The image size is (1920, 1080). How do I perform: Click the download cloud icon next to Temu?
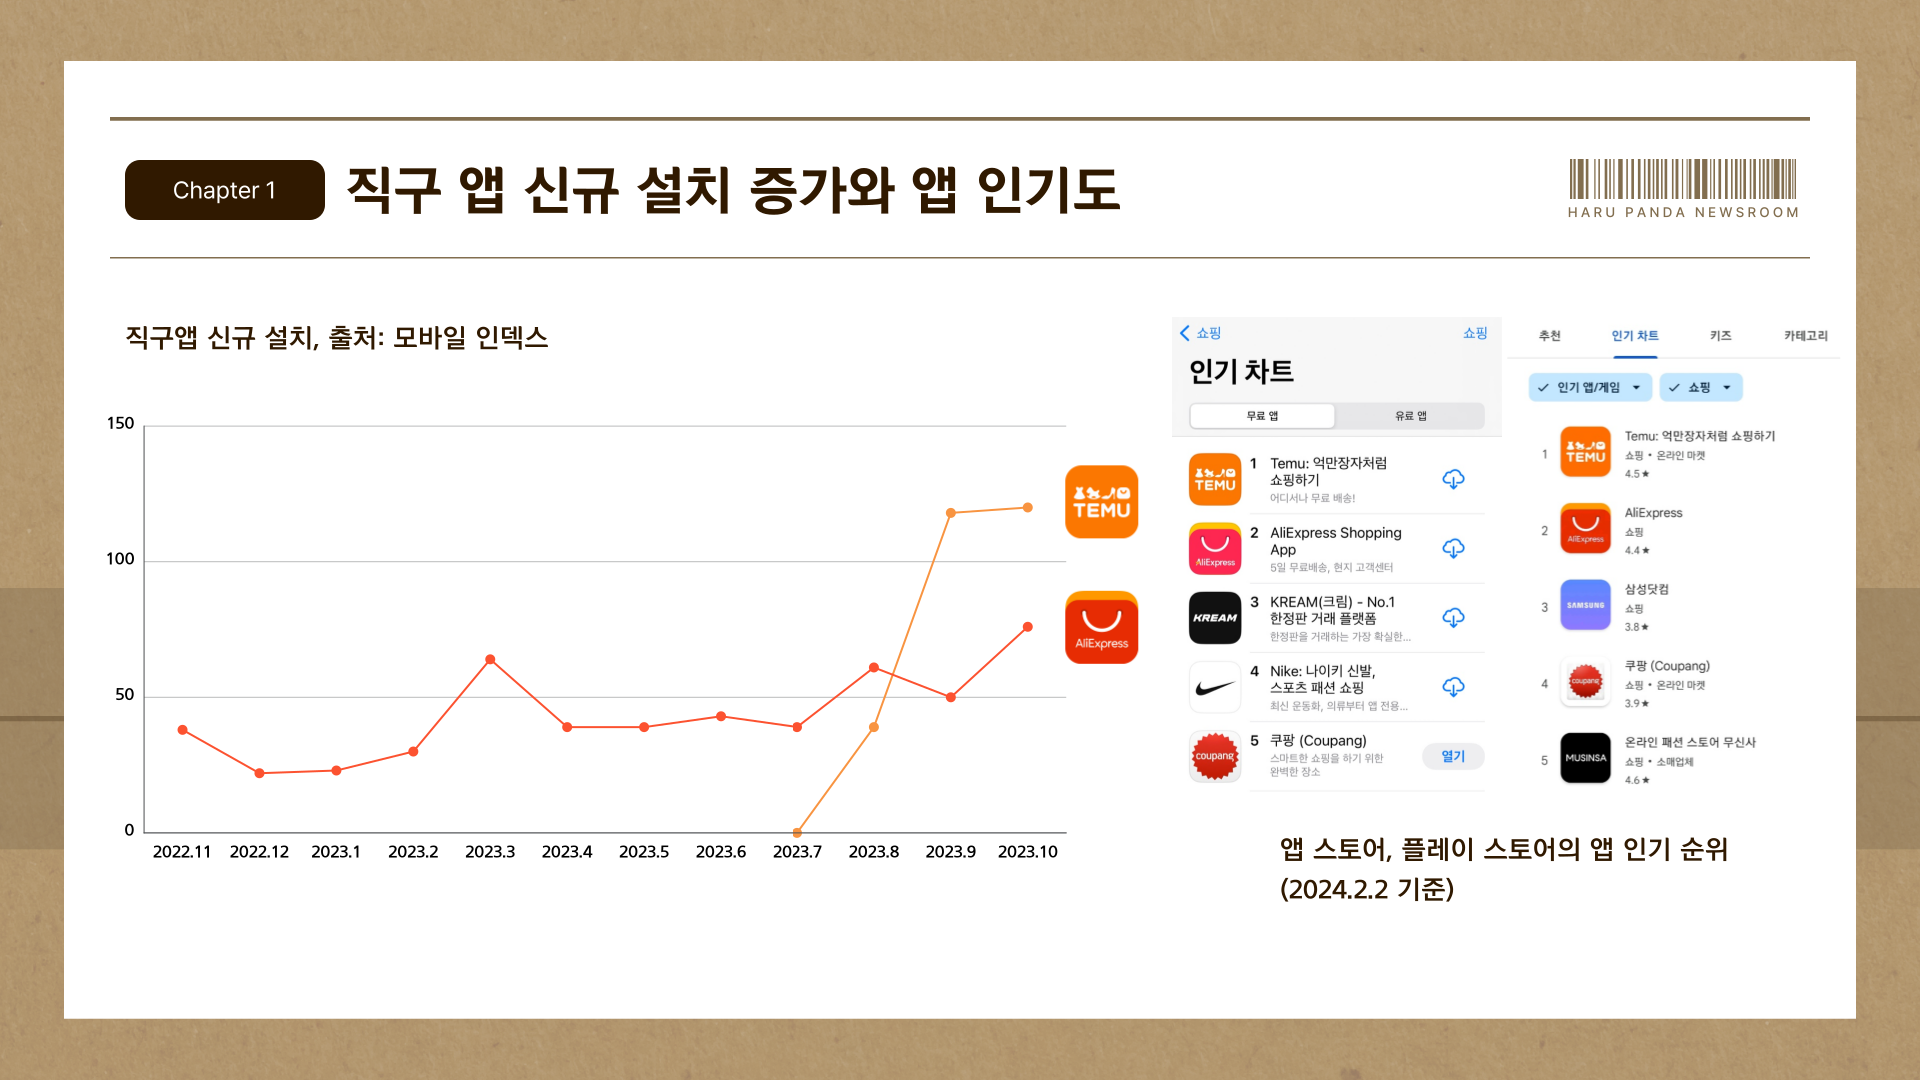click(1453, 479)
